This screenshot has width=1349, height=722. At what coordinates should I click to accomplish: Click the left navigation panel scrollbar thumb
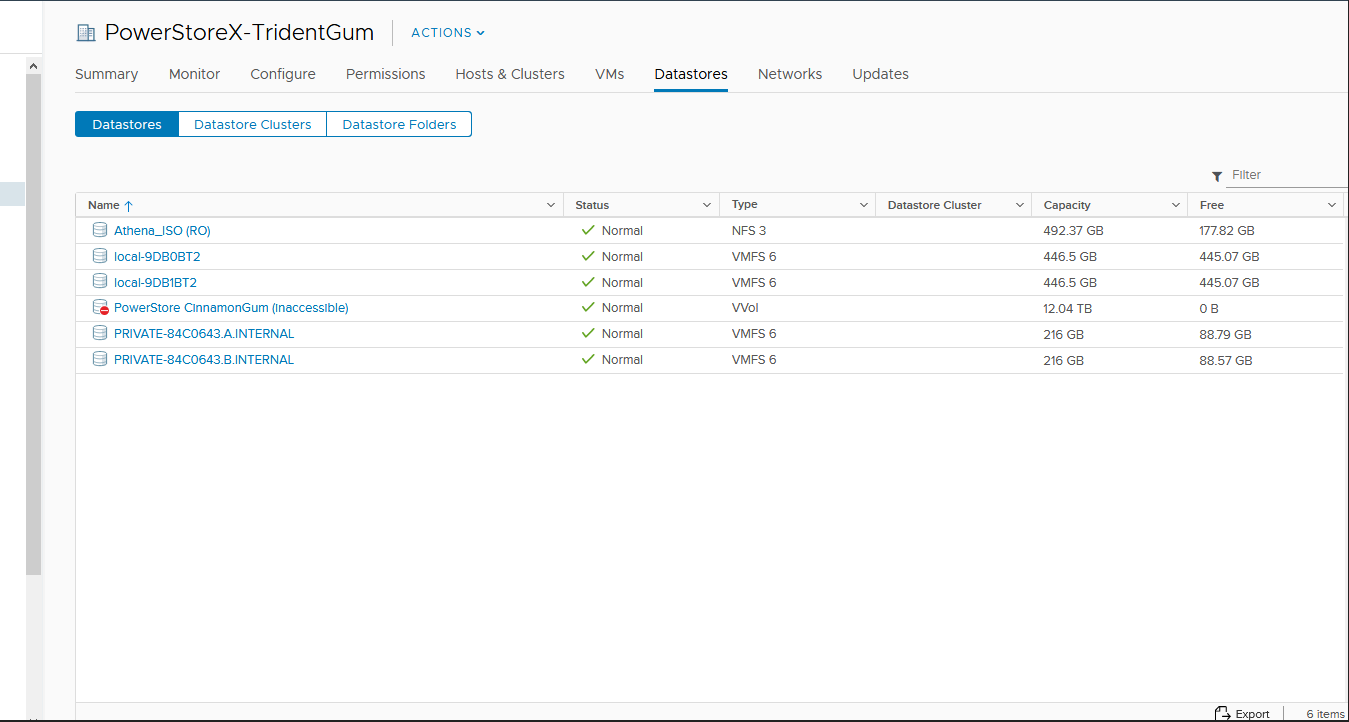coord(33,325)
